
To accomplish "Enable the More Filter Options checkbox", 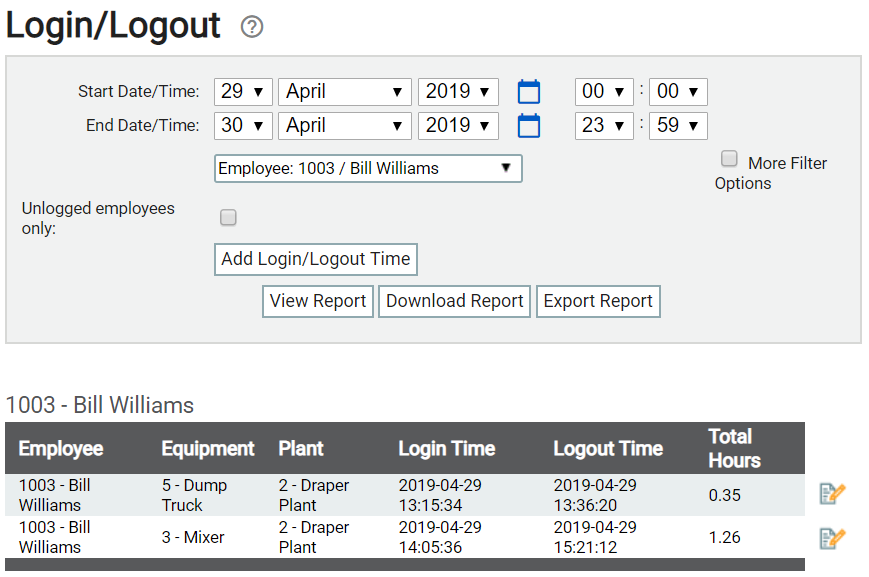I will pos(730,160).
